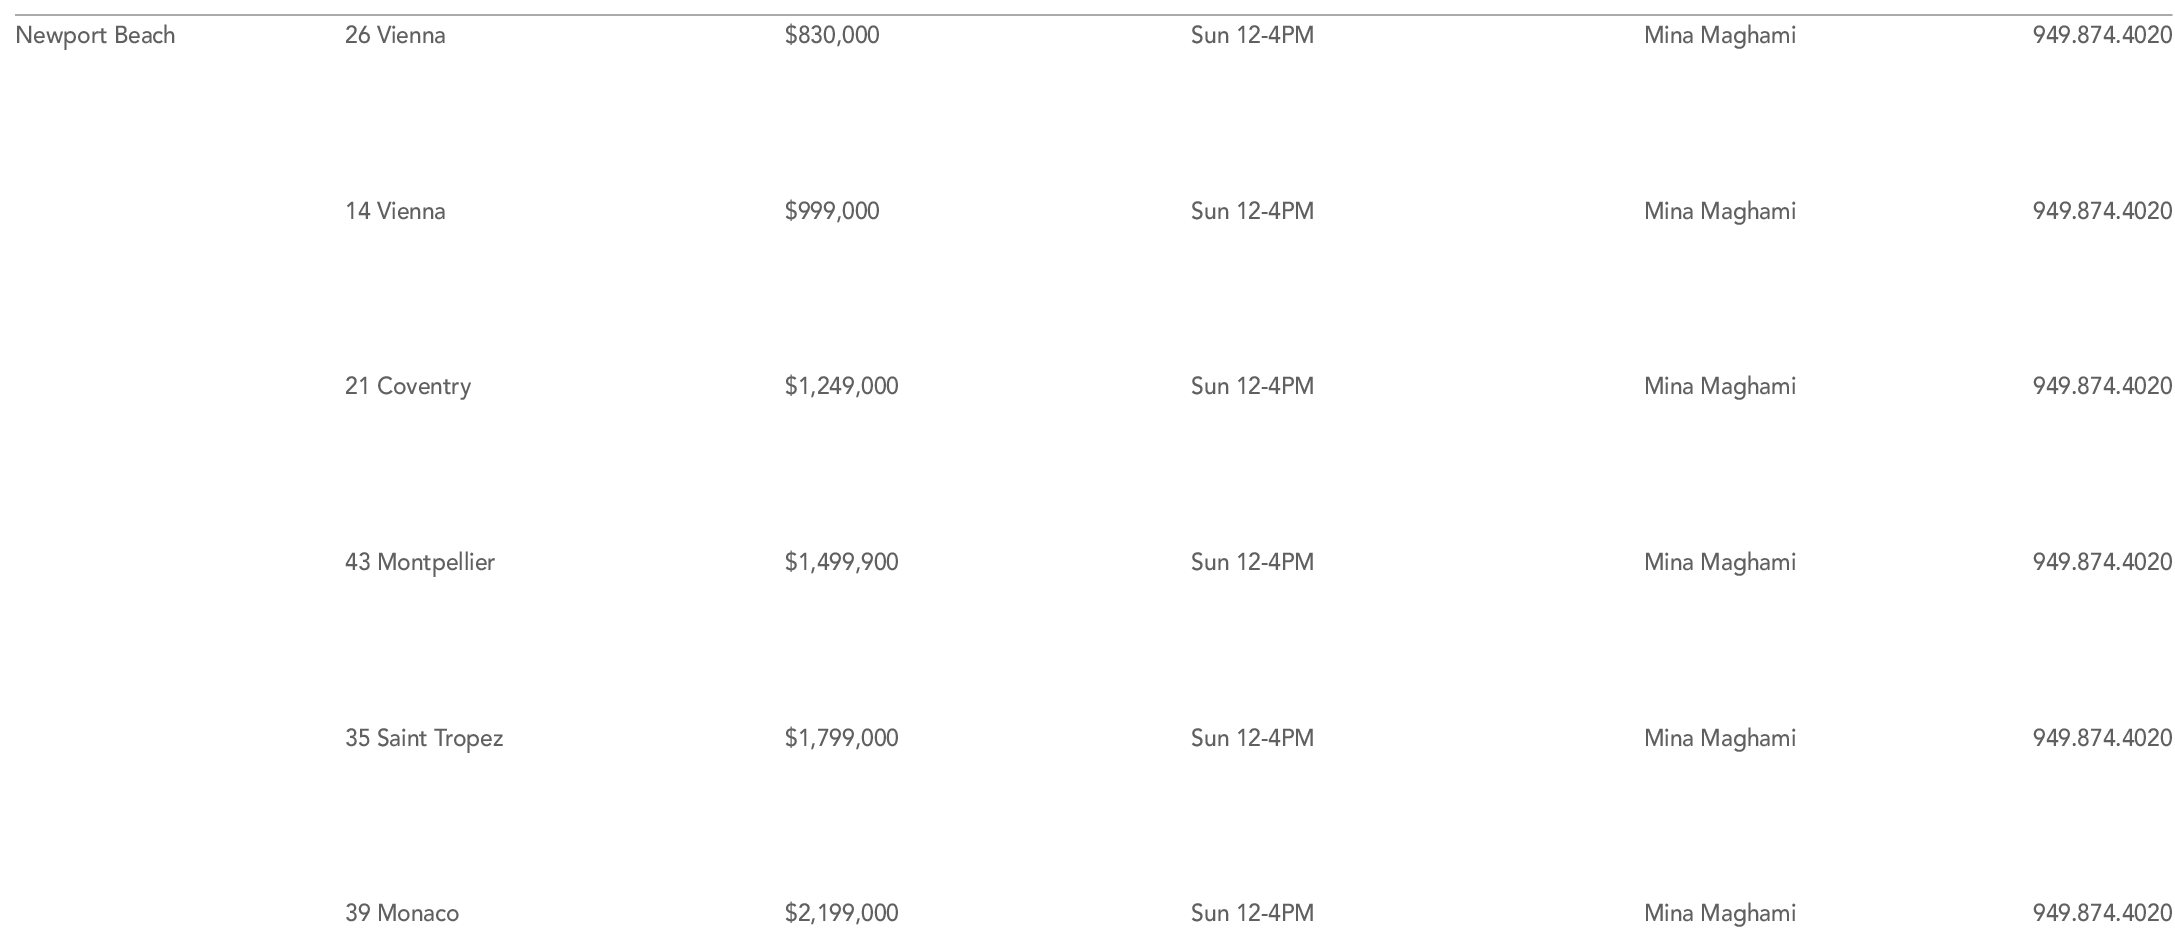Click the 35 Saint Tropez address
The height and width of the screenshot is (935, 2175).
[x=424, y=738]
